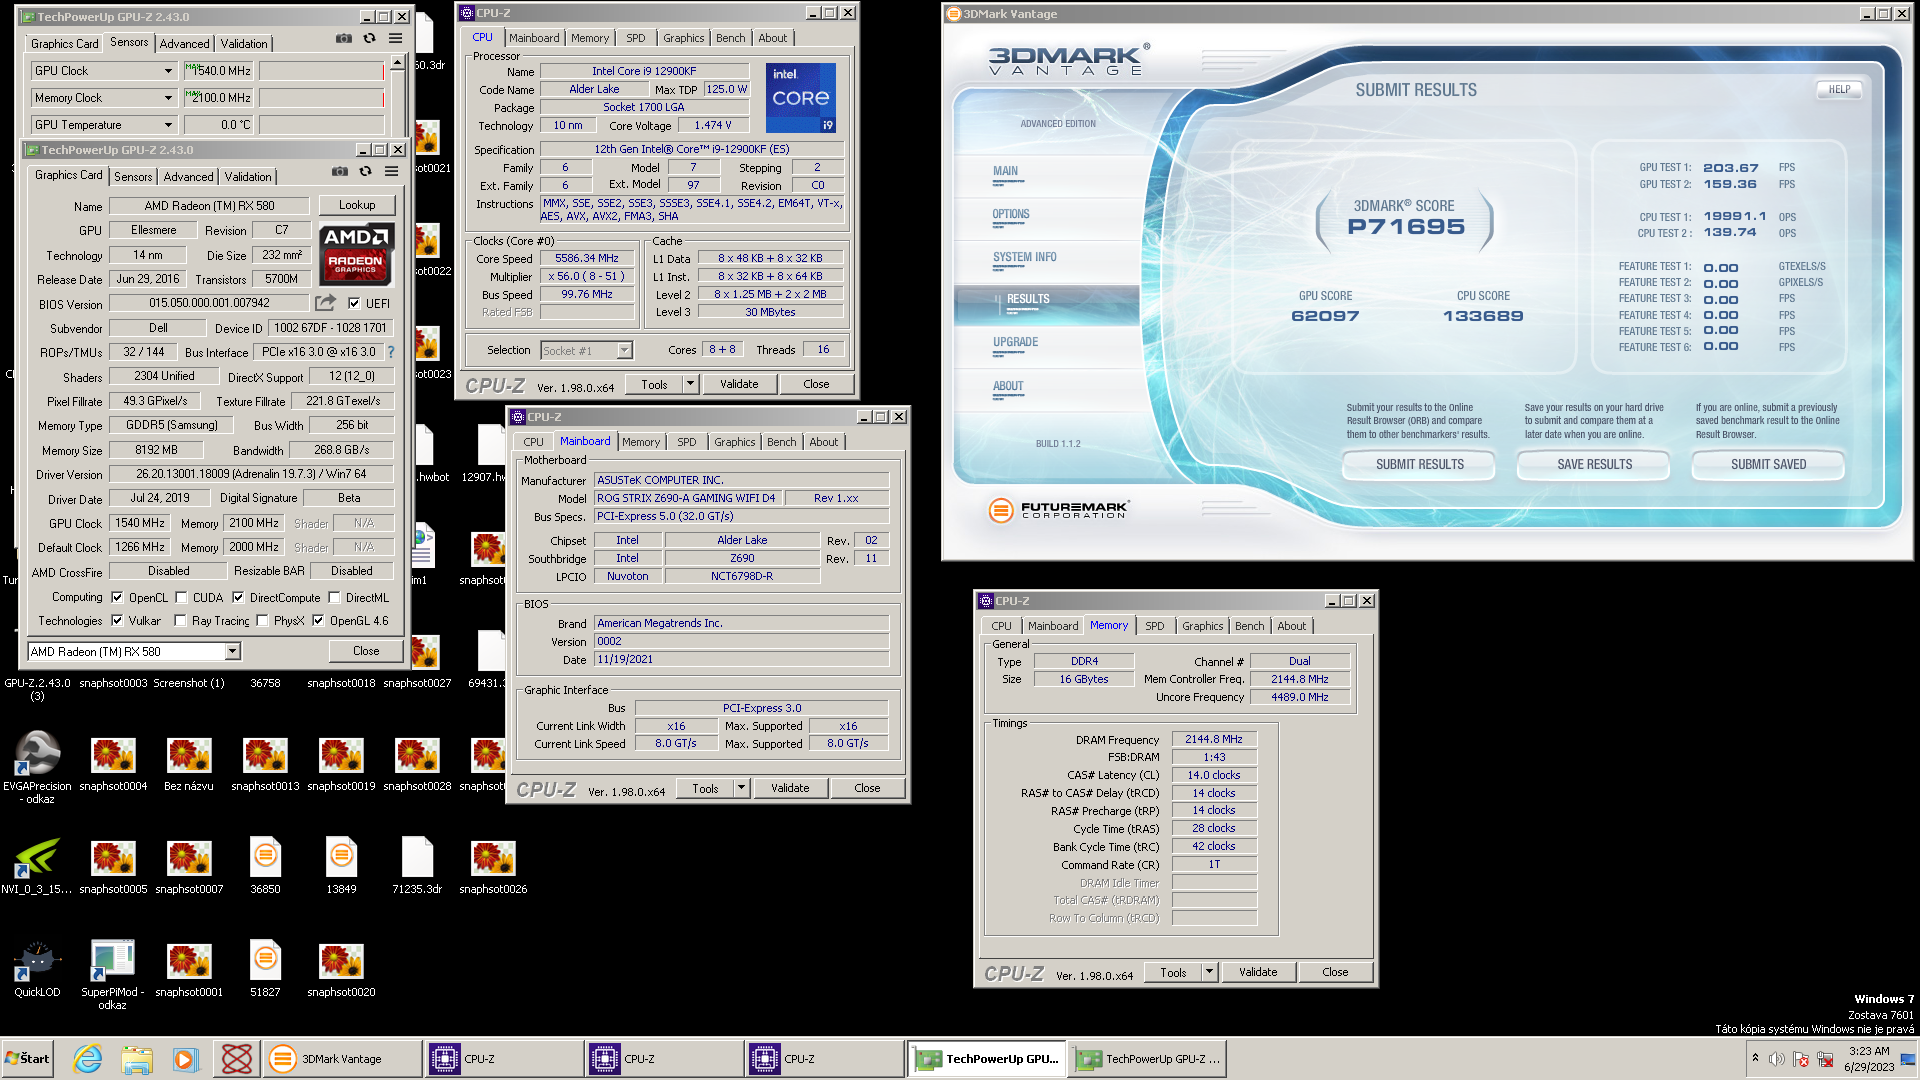Open the SPD tab in the CPU-Z Memory window
Viewport: 1920px width, 1080px height.
click(x=1154, y=626)
